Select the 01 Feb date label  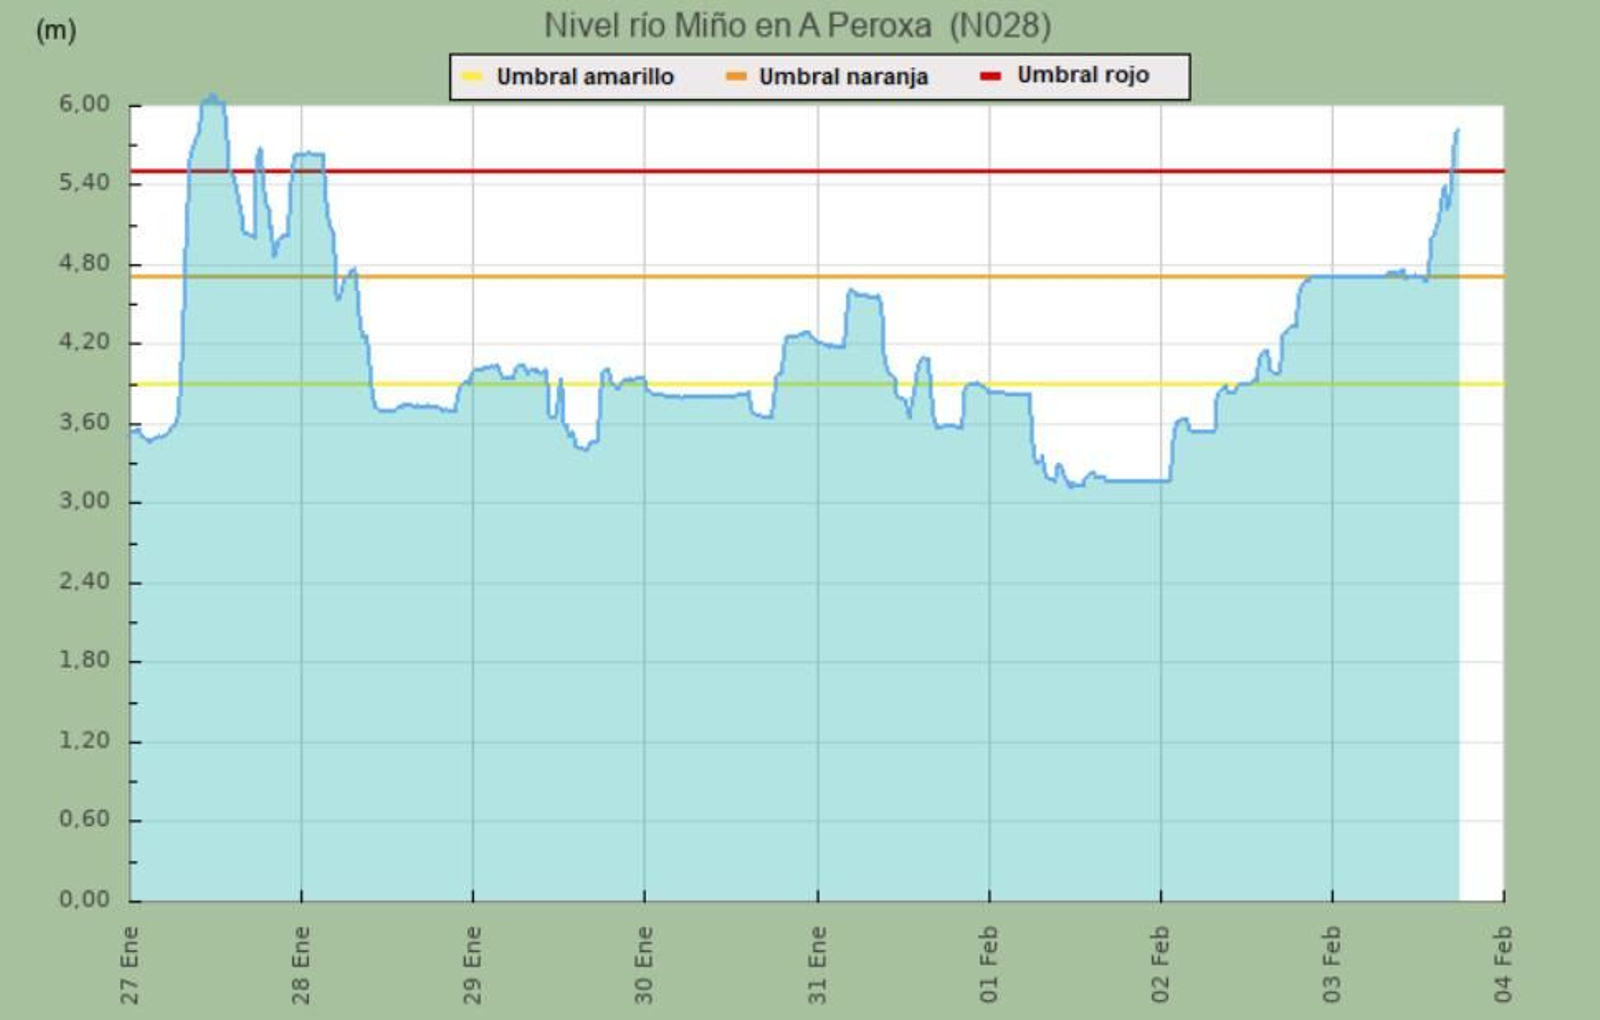(x=989, y=964)
